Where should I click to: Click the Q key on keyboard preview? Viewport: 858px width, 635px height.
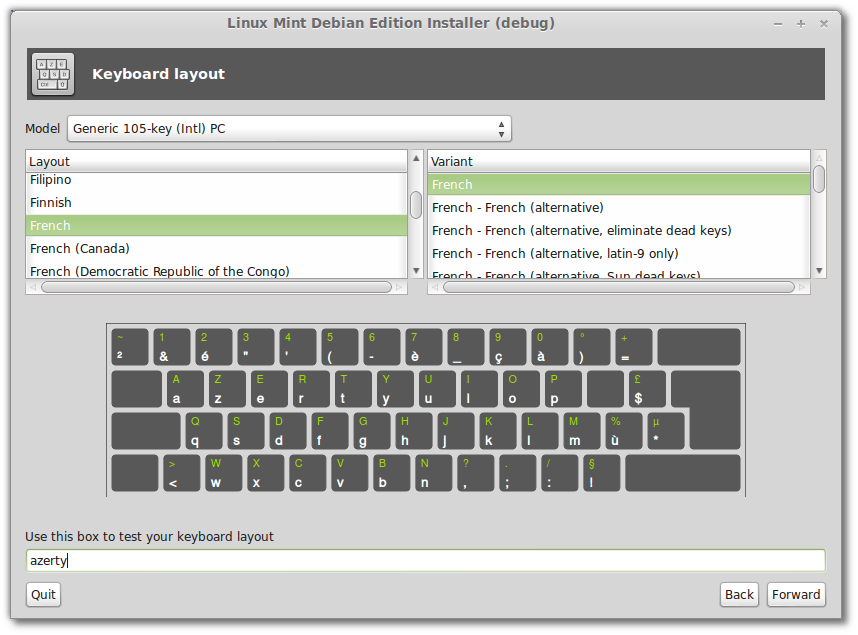point(204,431)
